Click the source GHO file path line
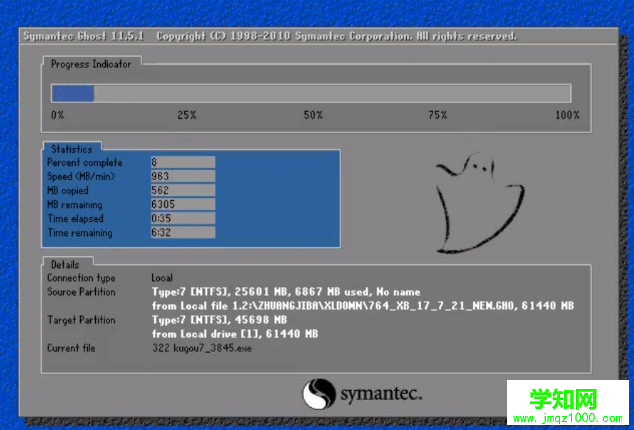Screen dimensions: 634x430 363,306
